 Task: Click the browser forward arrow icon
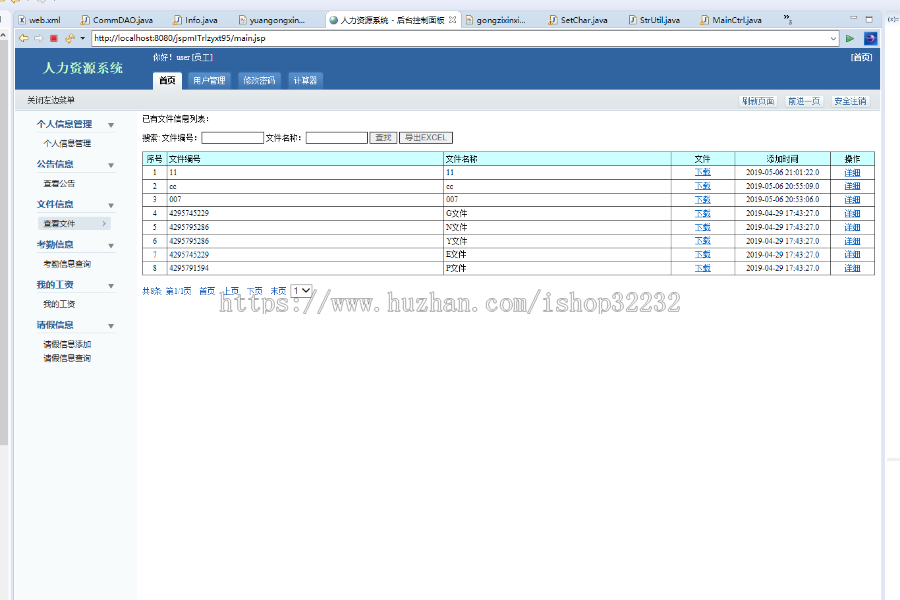[38, 39]
